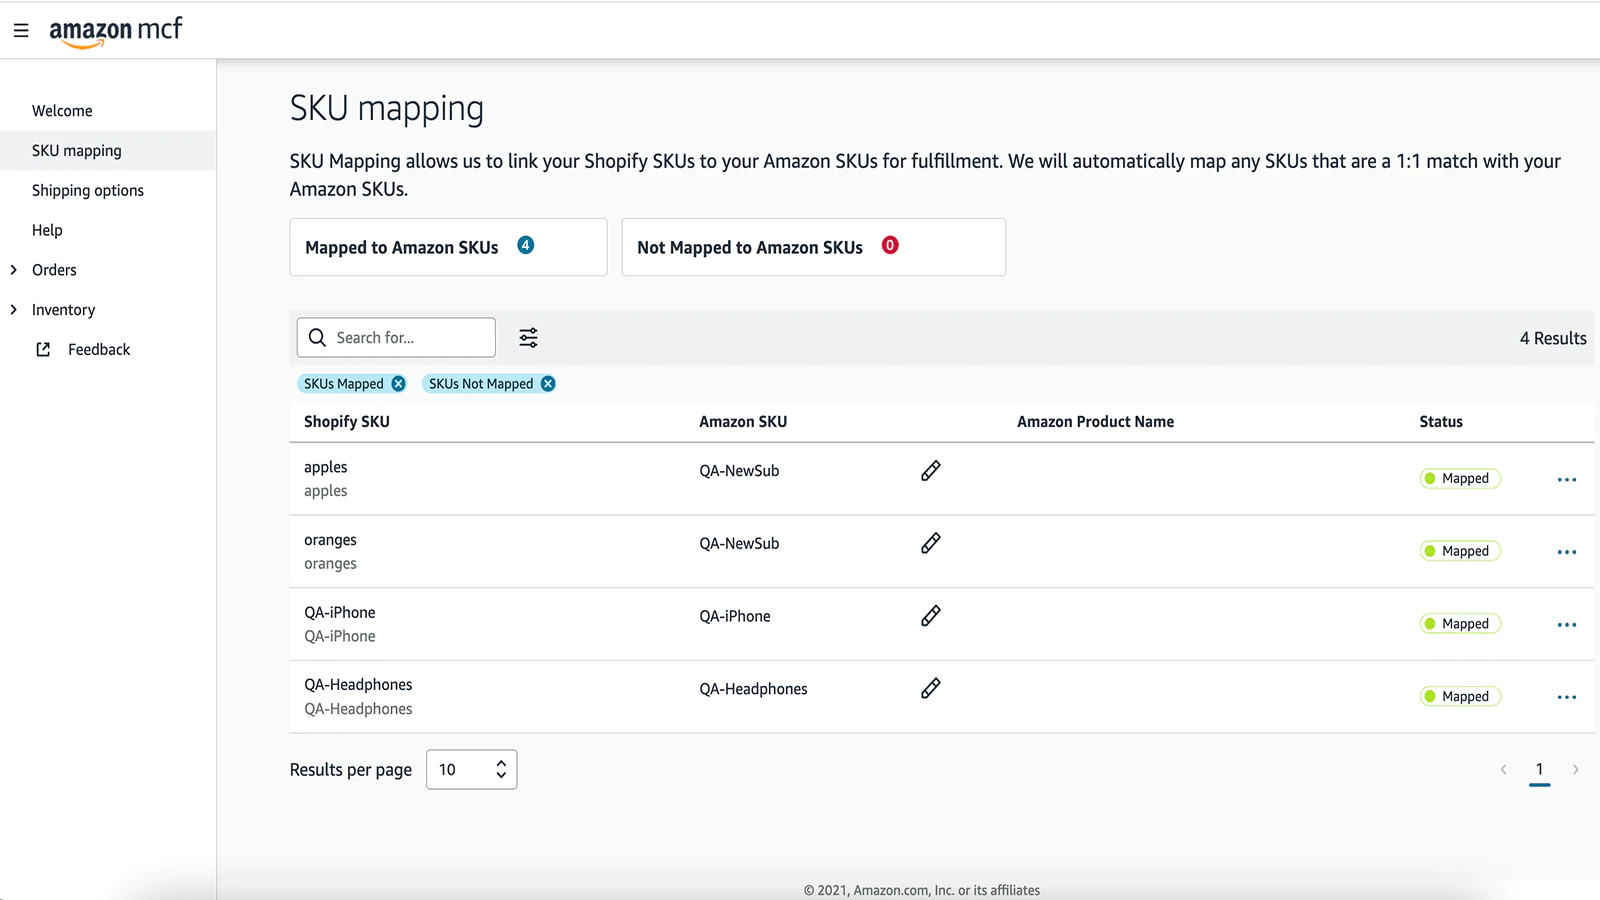This screenshot has width=1600, height=900.
Task: Open the Orders section label
Action: [54, 270]
